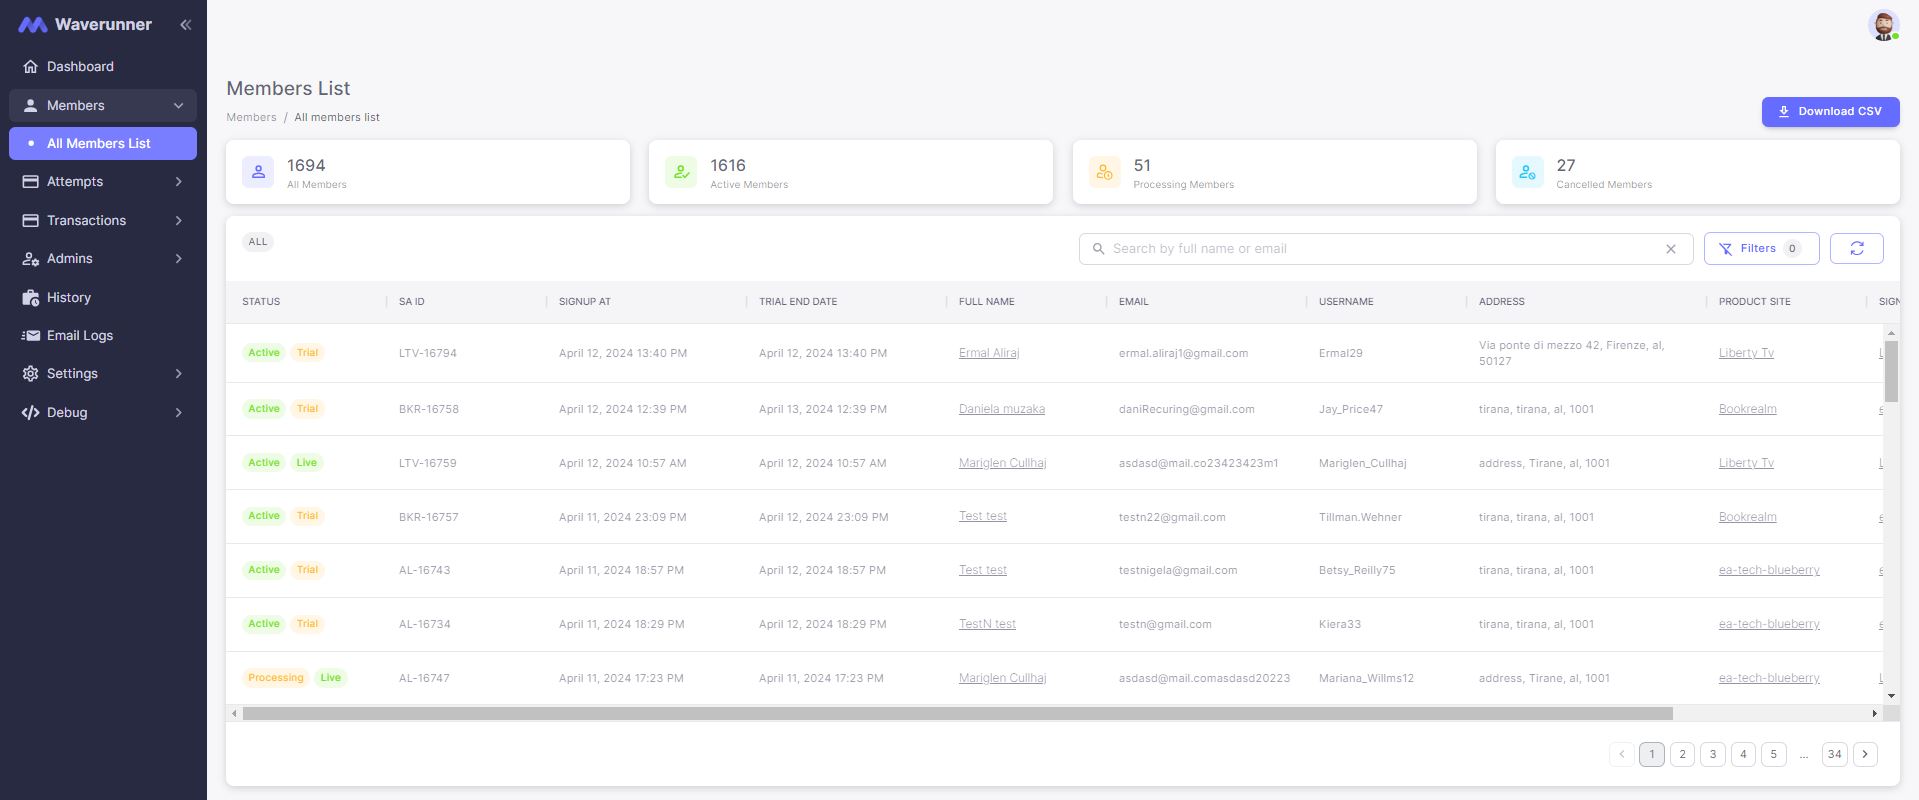Viewport: 1919px width, 800px height.
Task: Click the Active Members card icon
Action: point(681,172)
